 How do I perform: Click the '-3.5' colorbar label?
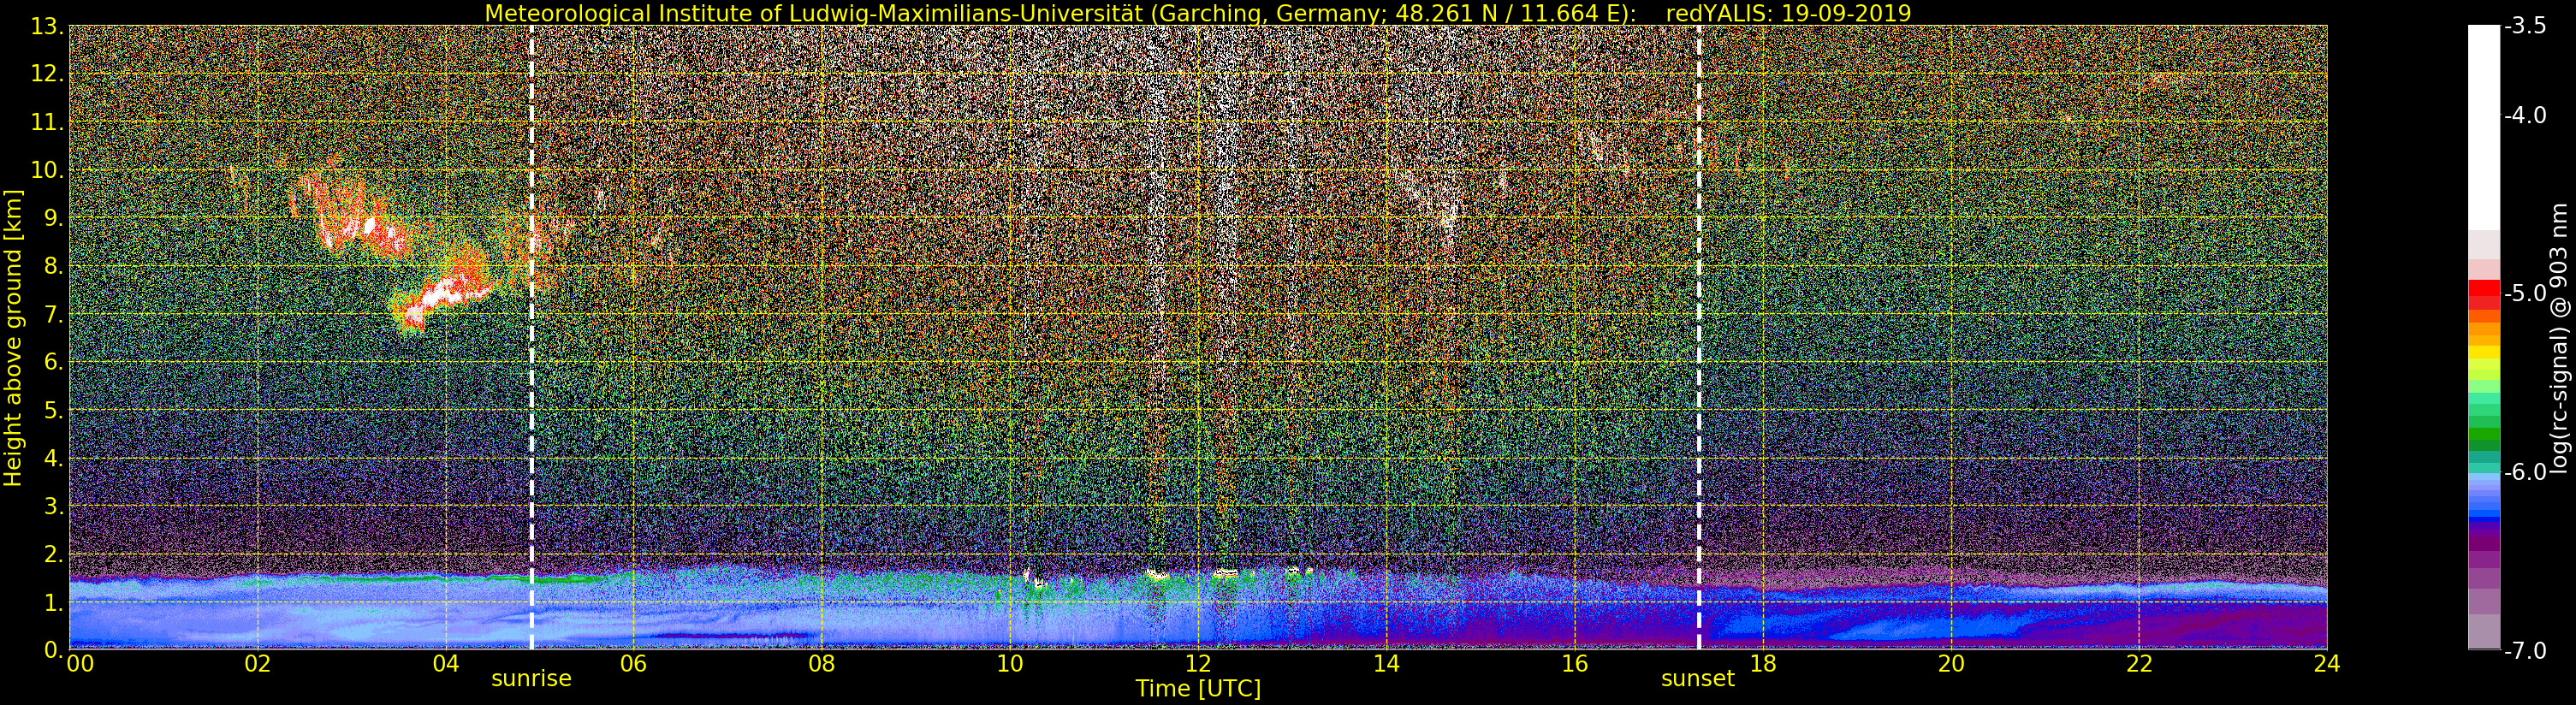click(2526, 27)
